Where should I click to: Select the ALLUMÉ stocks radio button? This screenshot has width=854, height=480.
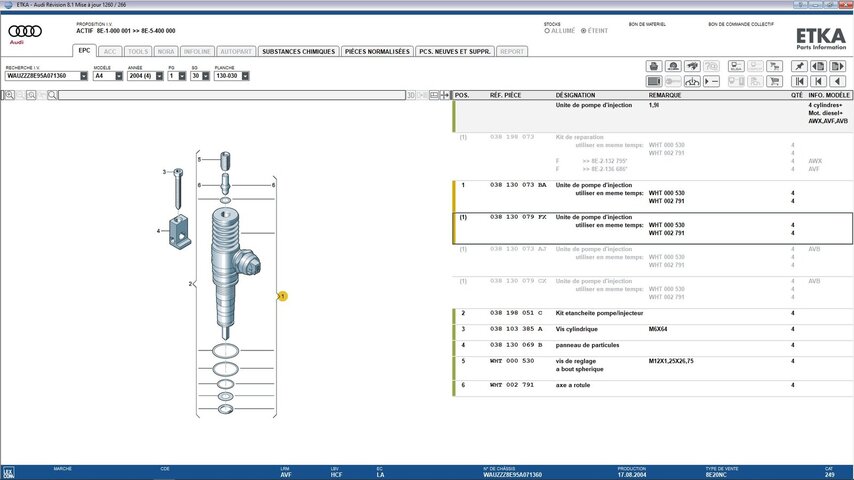[x=547, y=31]
